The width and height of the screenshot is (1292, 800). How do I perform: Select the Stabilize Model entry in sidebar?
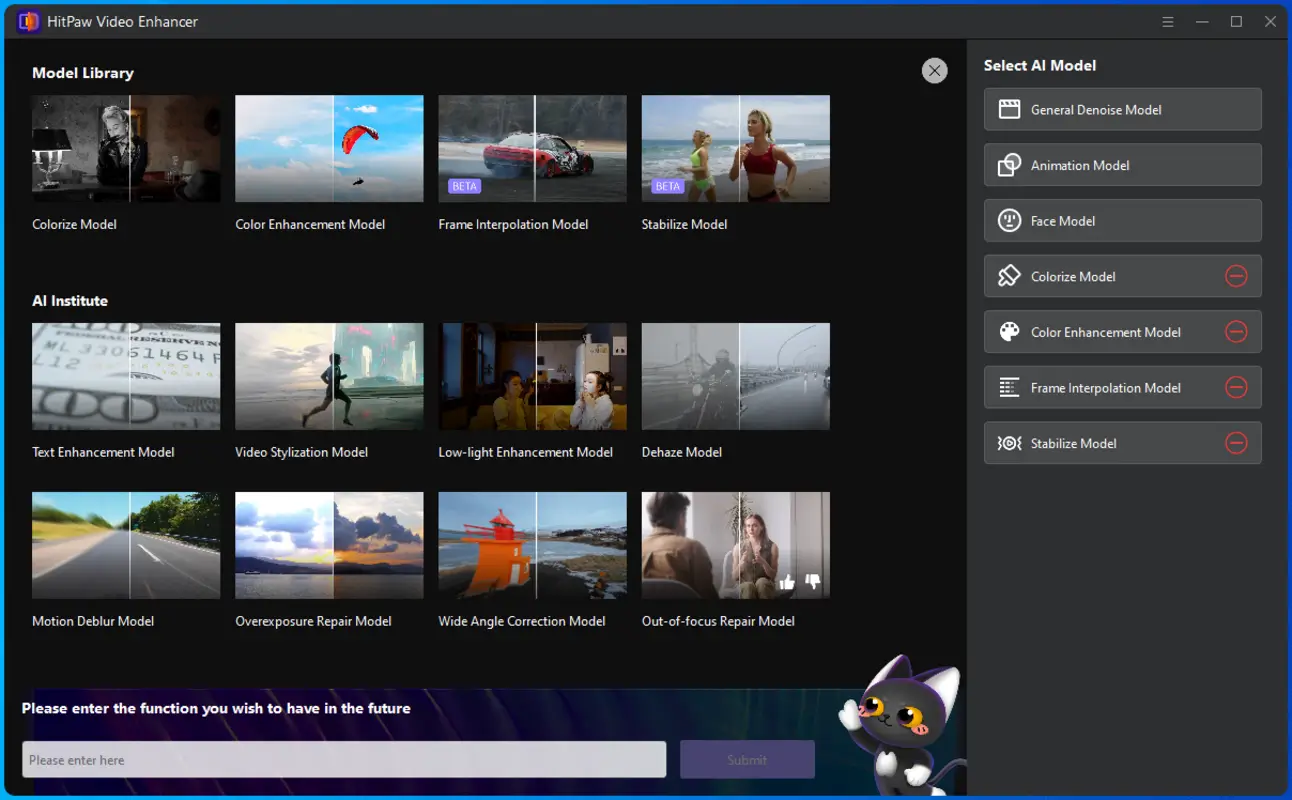tap(1100, 443)
